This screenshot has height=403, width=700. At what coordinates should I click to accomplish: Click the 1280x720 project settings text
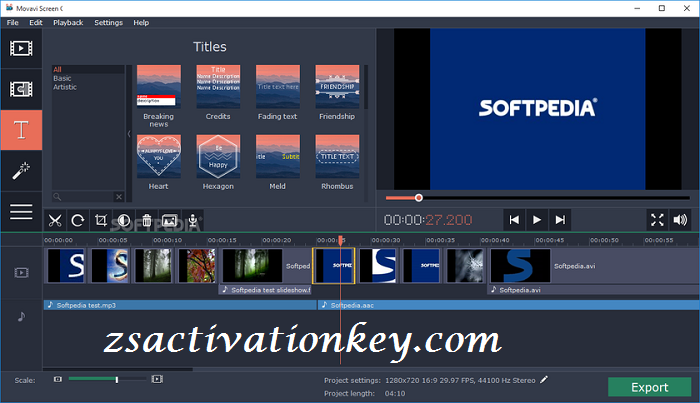pos(460,381)
